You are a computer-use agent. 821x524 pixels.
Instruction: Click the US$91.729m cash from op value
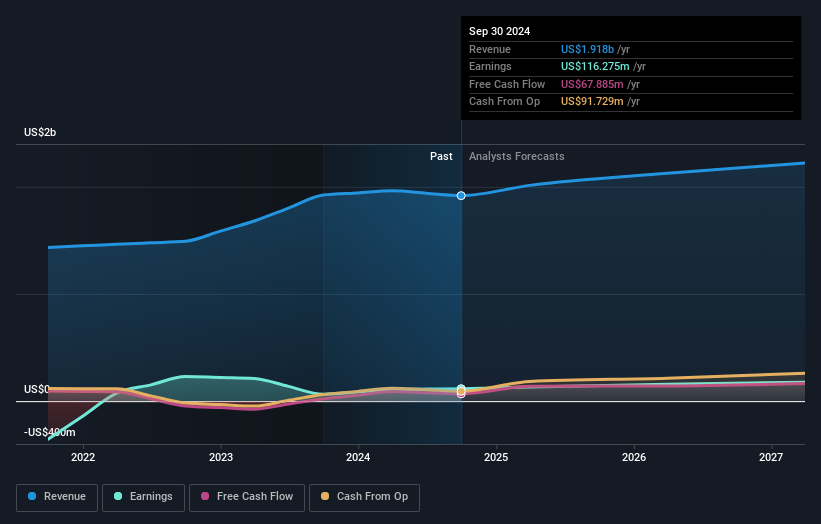592,102
